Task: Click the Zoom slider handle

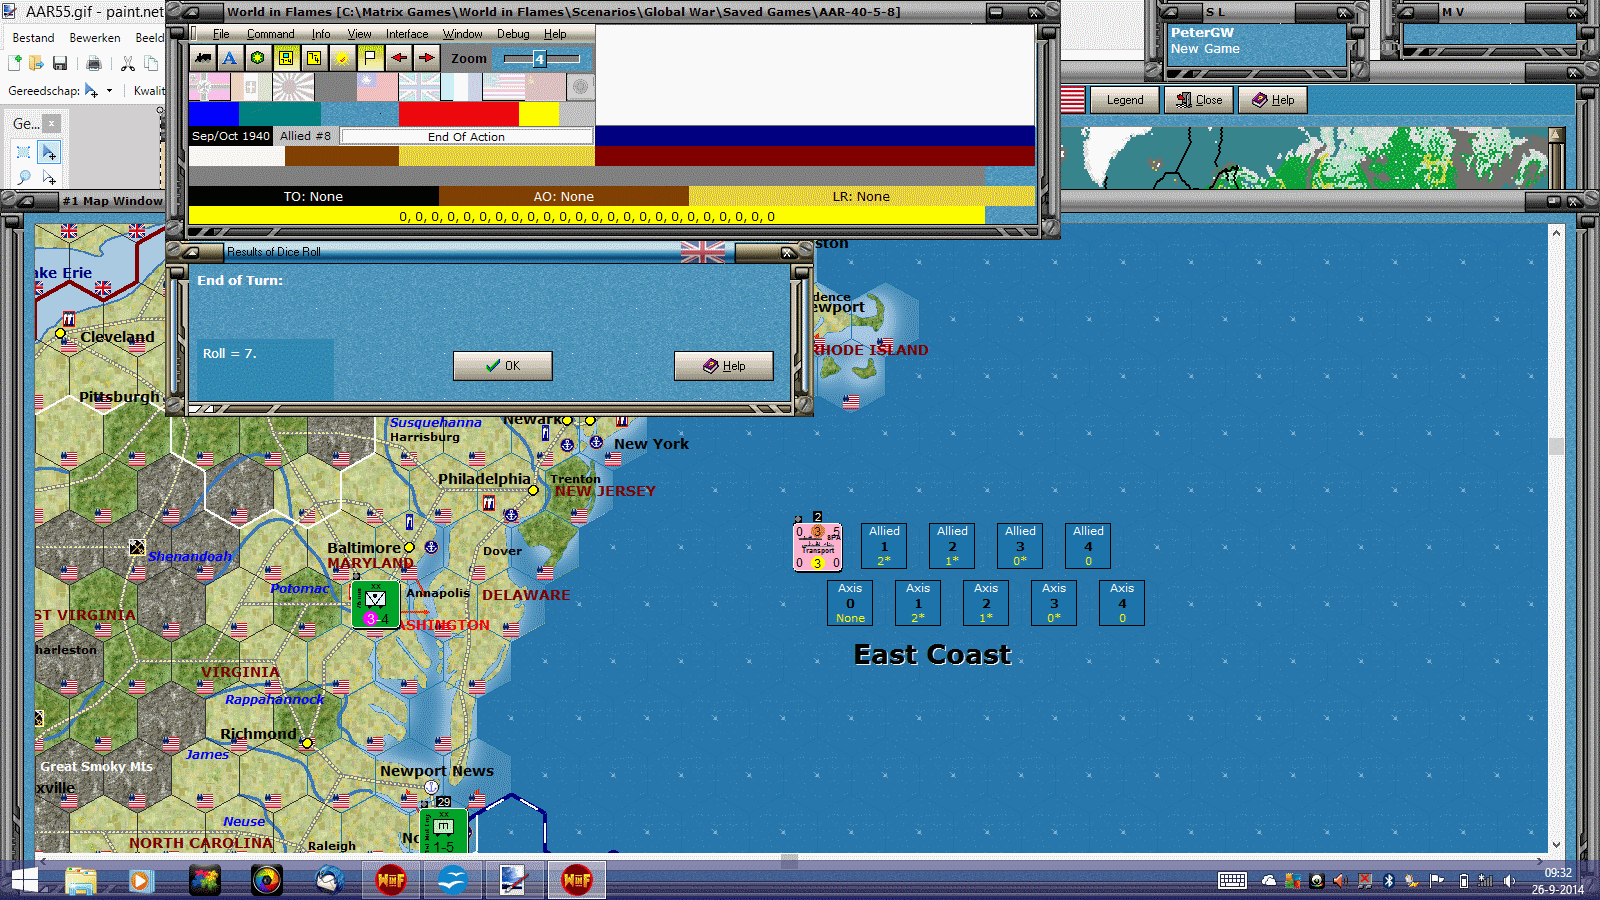Action: (539, 59)
